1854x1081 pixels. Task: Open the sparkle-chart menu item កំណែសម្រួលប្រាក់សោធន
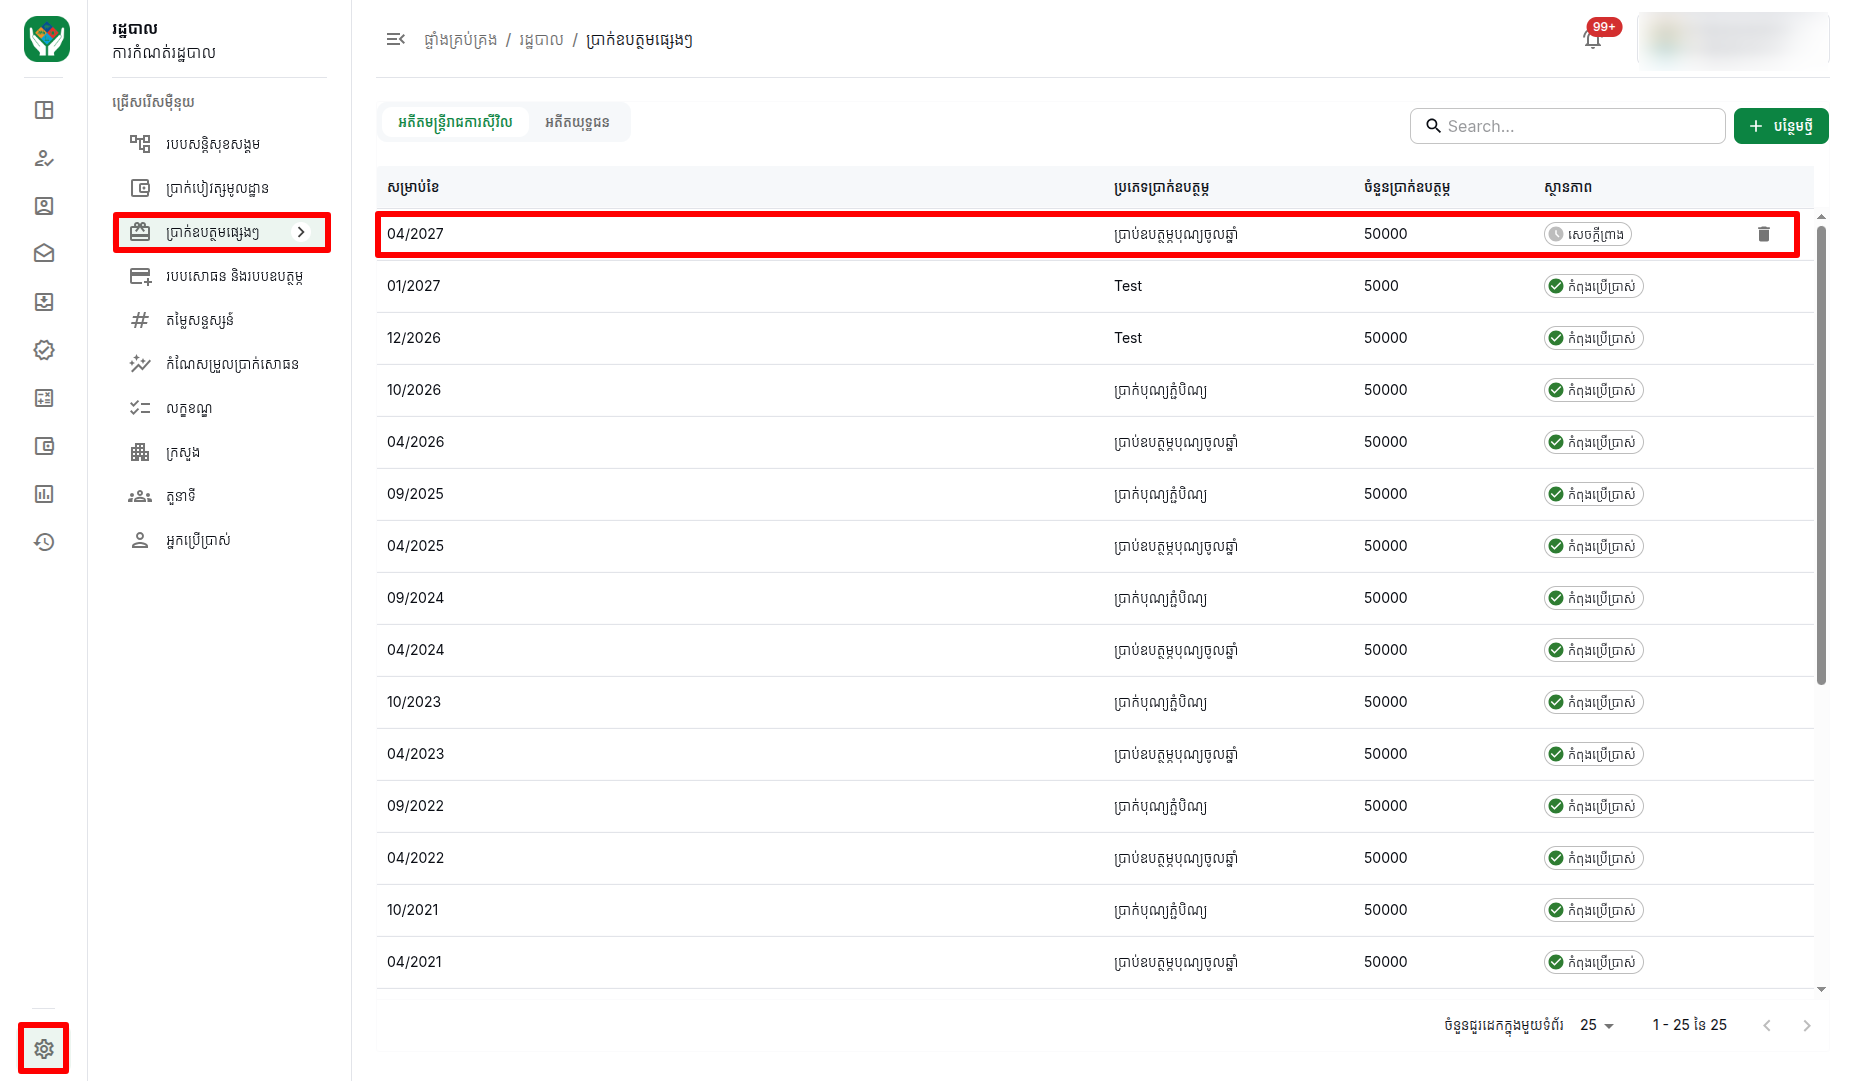click(x=220, y=364)
